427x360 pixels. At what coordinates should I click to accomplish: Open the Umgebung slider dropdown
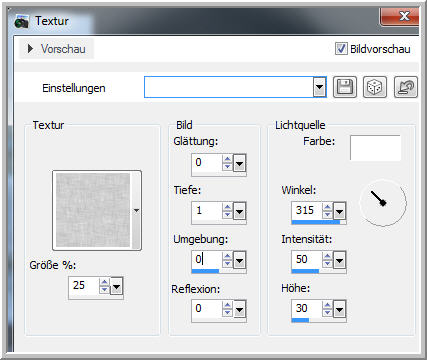pyautogui.click(x=240, y=260)
